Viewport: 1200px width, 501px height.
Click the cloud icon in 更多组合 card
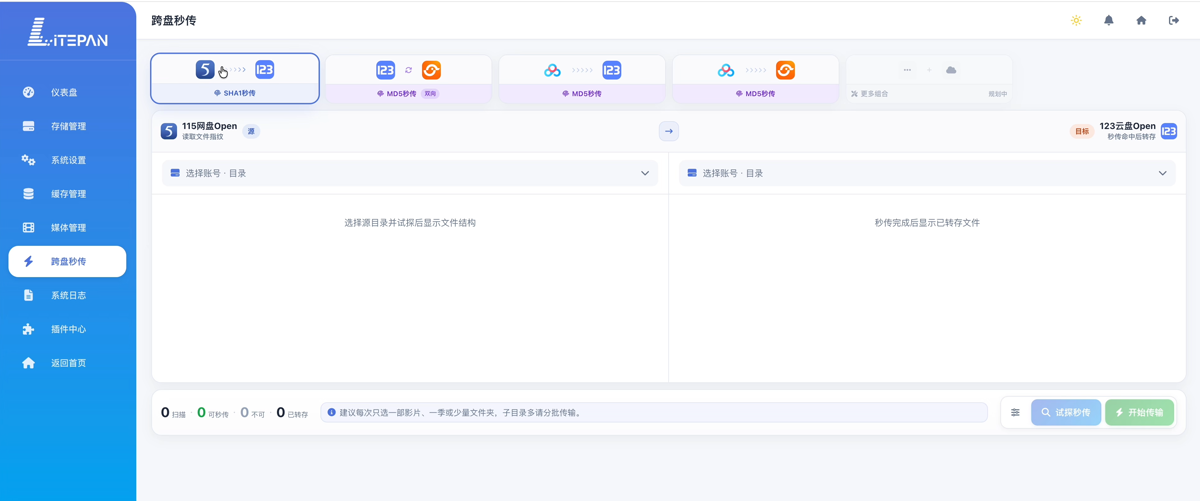point(951,70)
